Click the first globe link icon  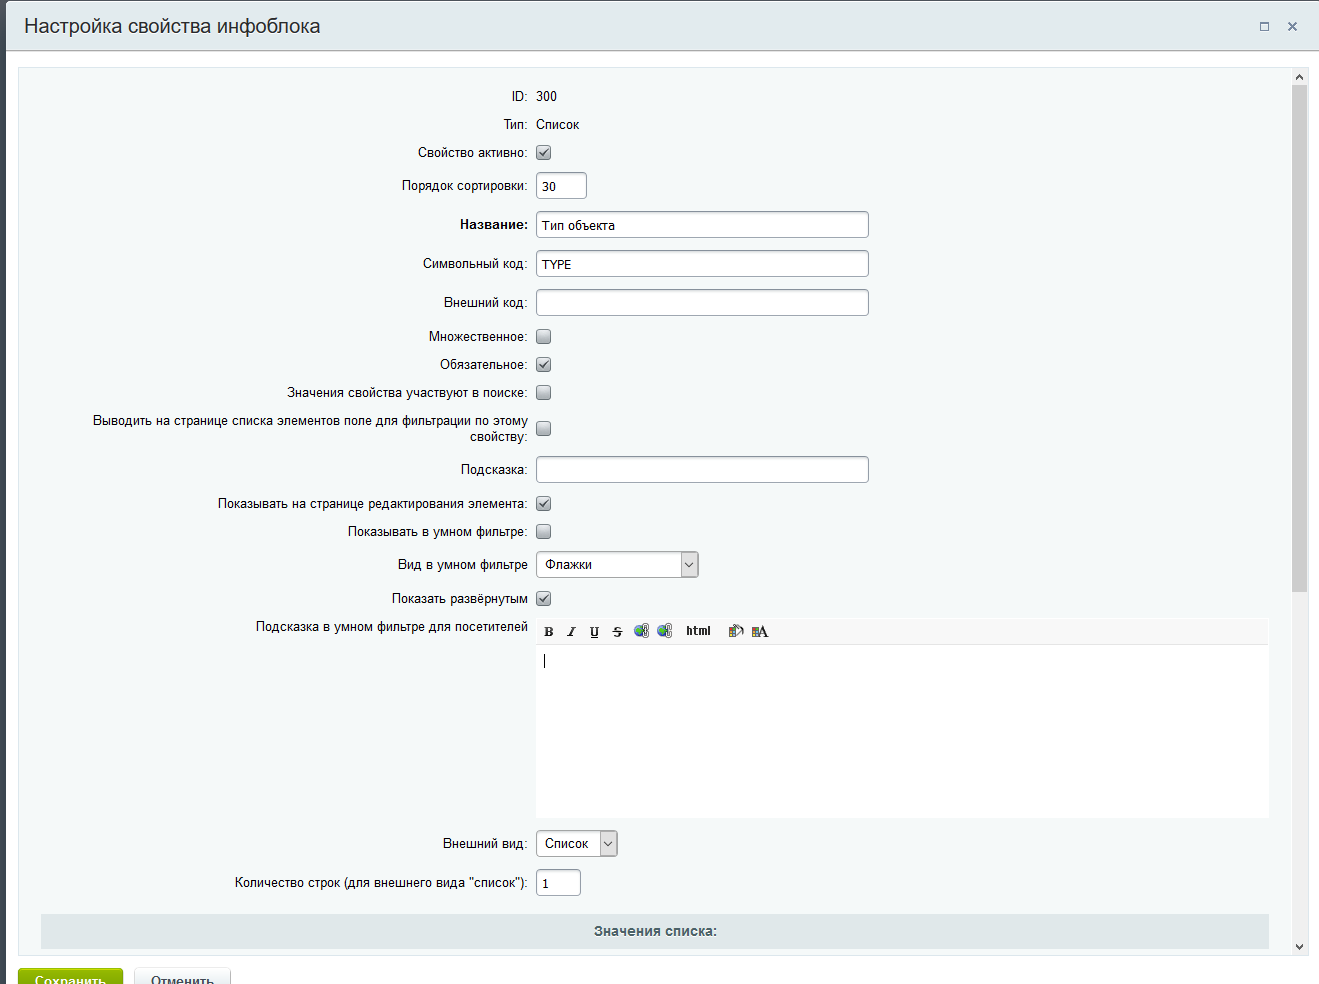point(641,631)
